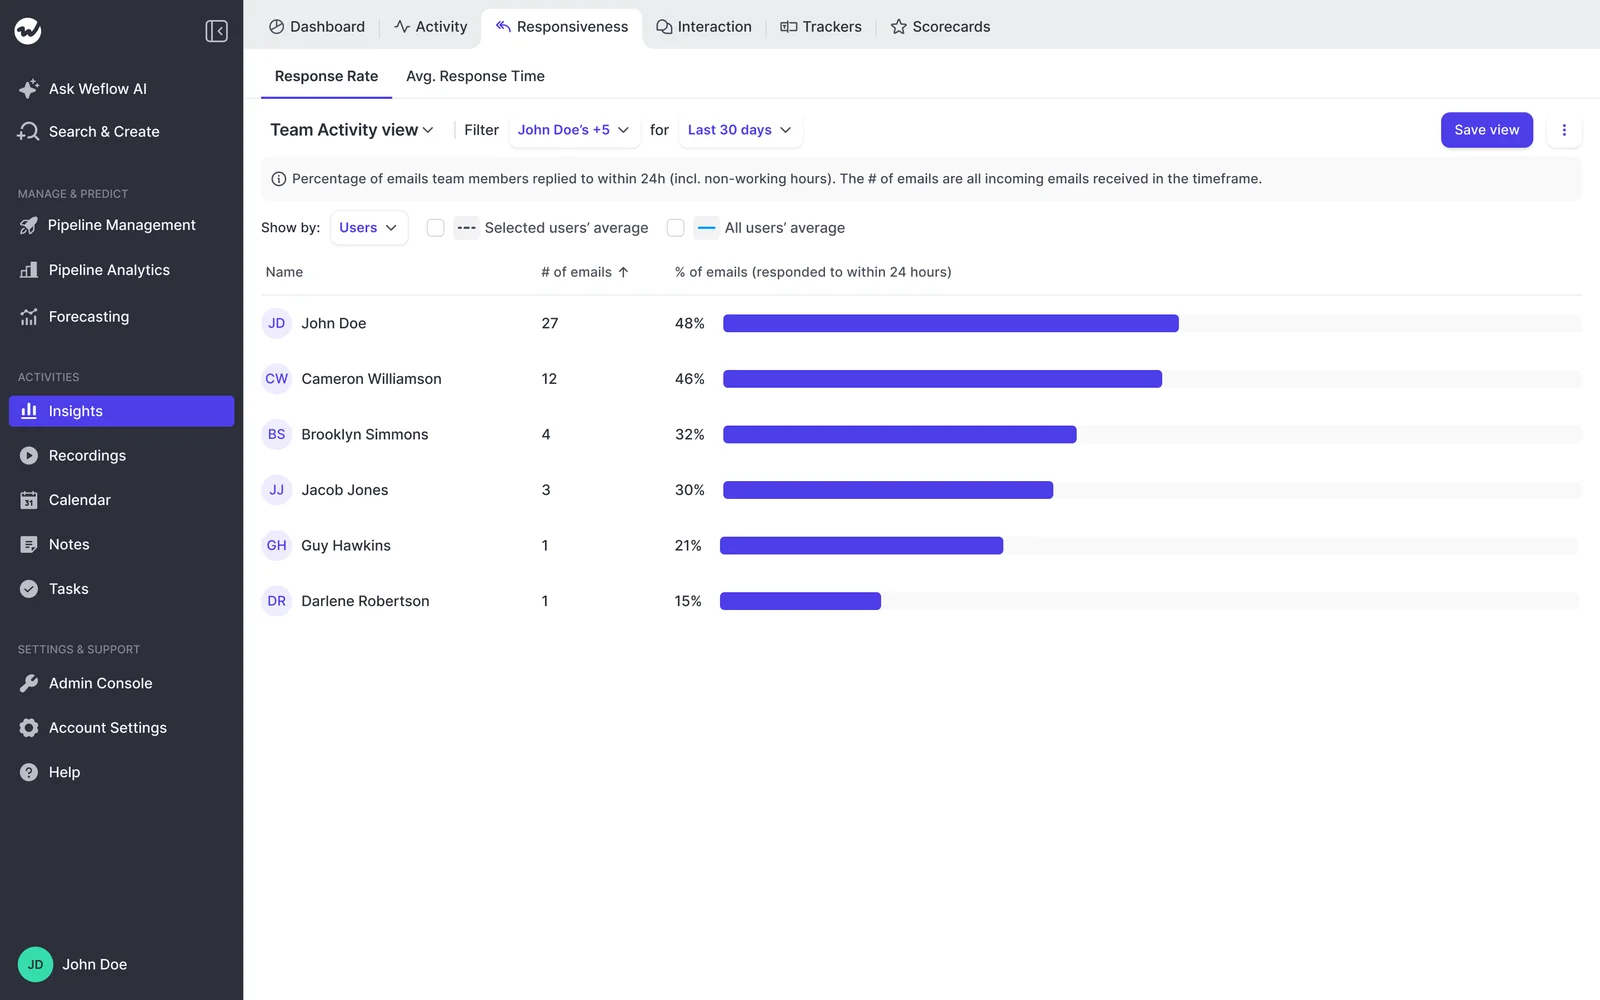Click Cameron Williamson's 46% progress bar
This screenshot has width=1600, height=1000.
[x=942, y=379]
